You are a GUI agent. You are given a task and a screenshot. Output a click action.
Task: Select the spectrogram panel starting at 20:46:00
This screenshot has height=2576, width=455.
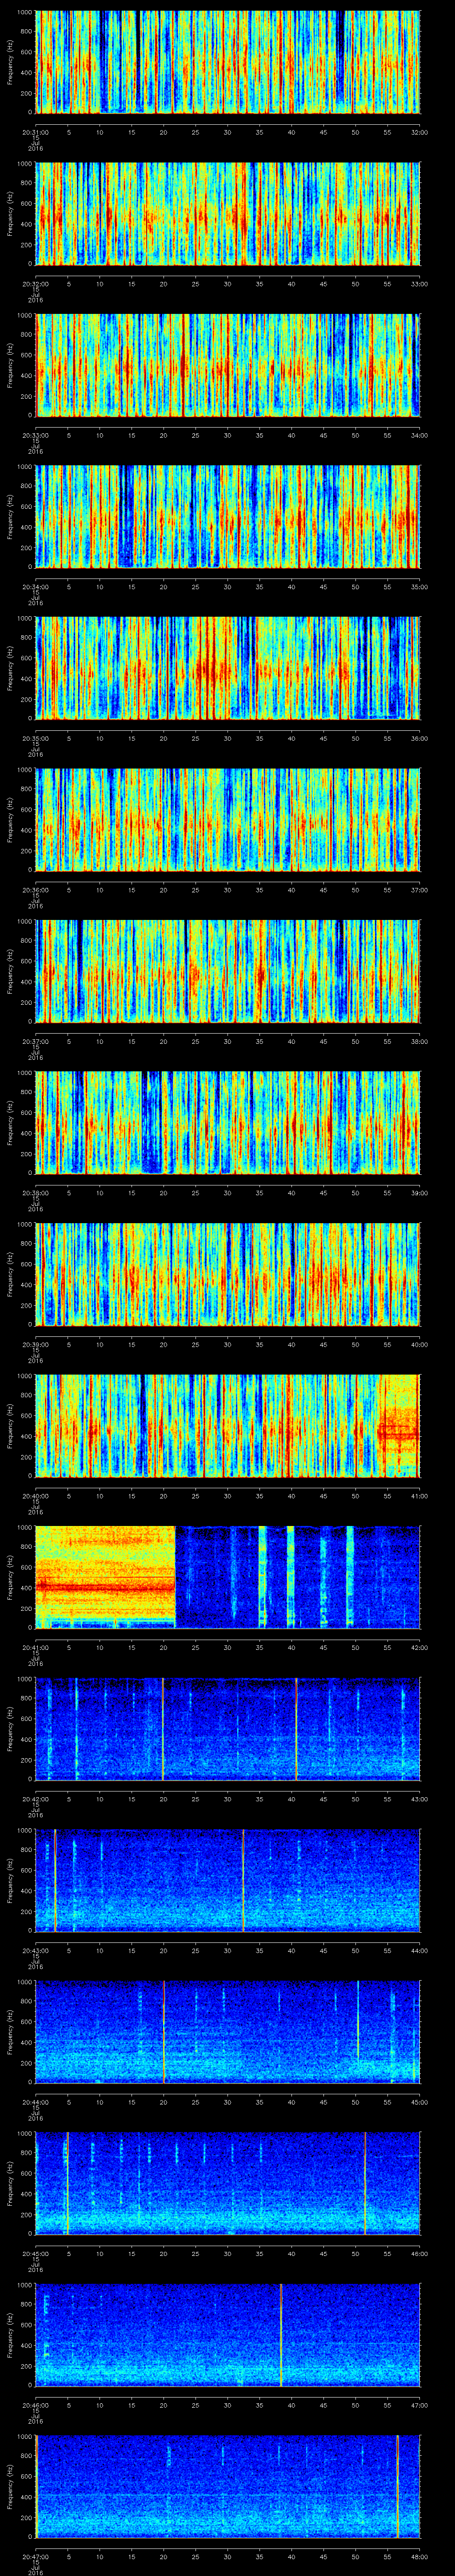(x=227, y=2334)
